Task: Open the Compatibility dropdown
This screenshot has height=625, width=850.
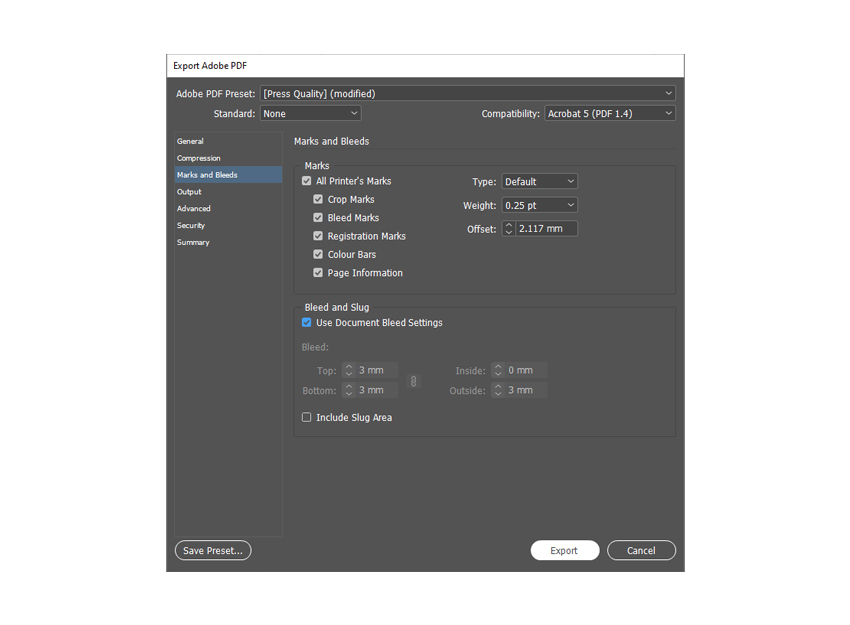Action: [610, 114]
